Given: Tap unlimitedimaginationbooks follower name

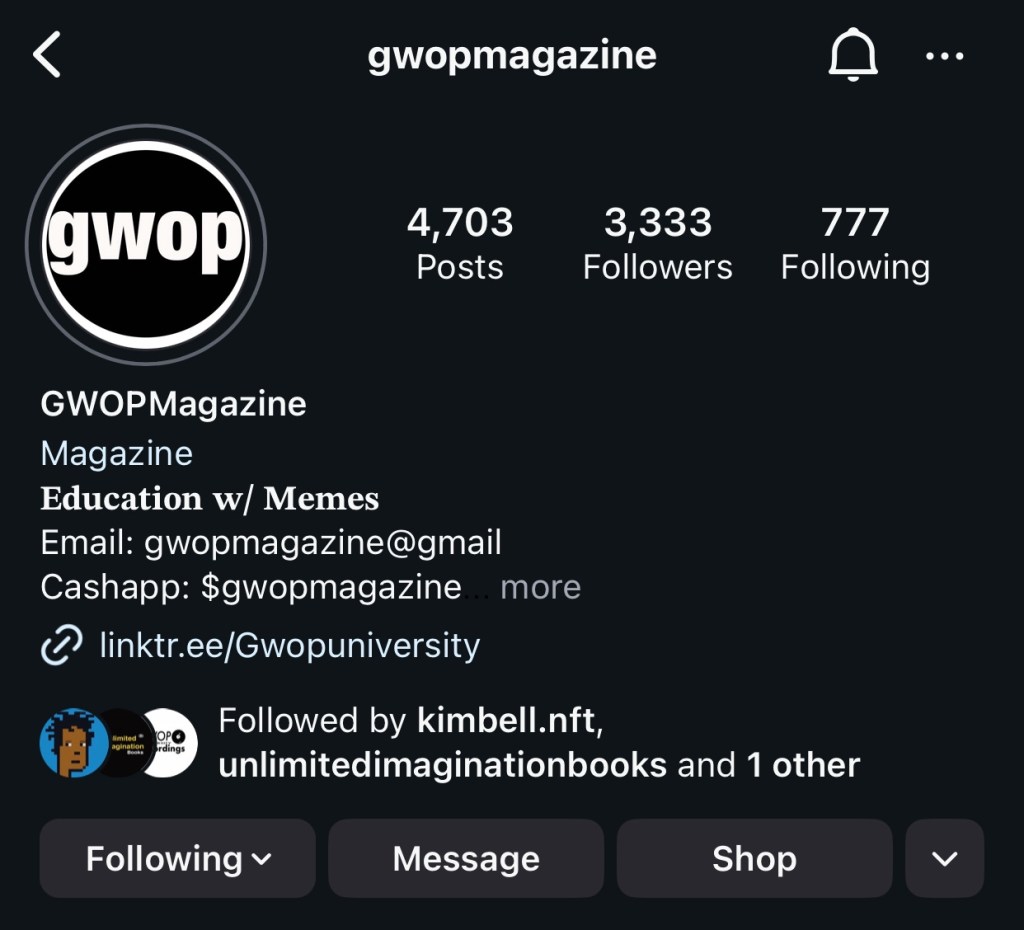Looking at the screenshot, I should point(442,765).
